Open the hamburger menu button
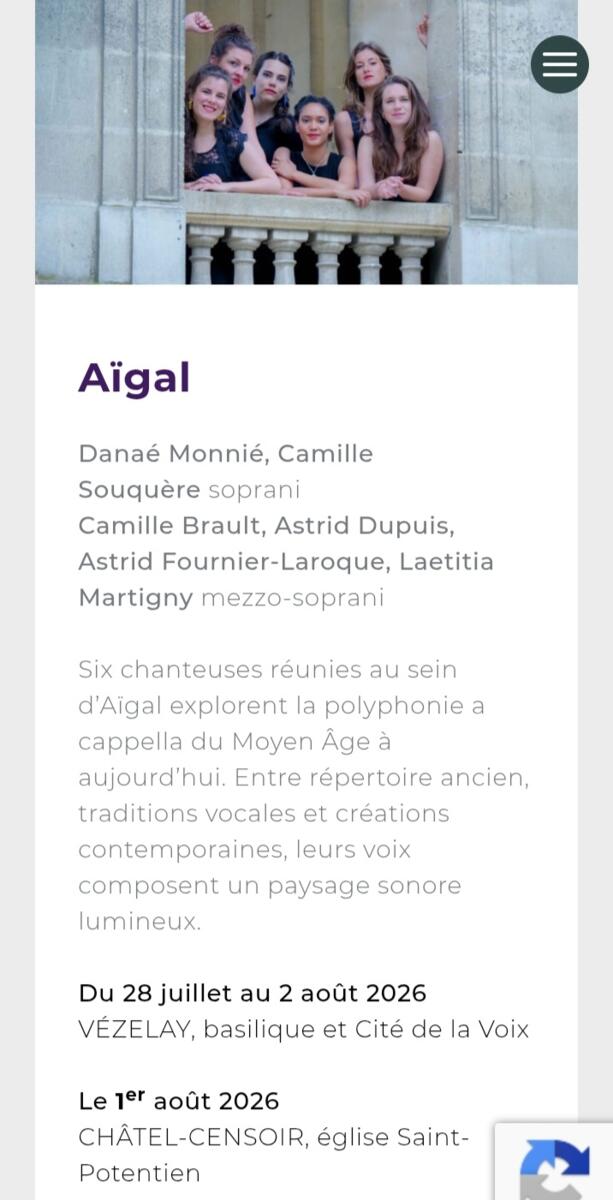Image resolution: width=613 pixels, height=1200 pixels. tap(560, 64)
